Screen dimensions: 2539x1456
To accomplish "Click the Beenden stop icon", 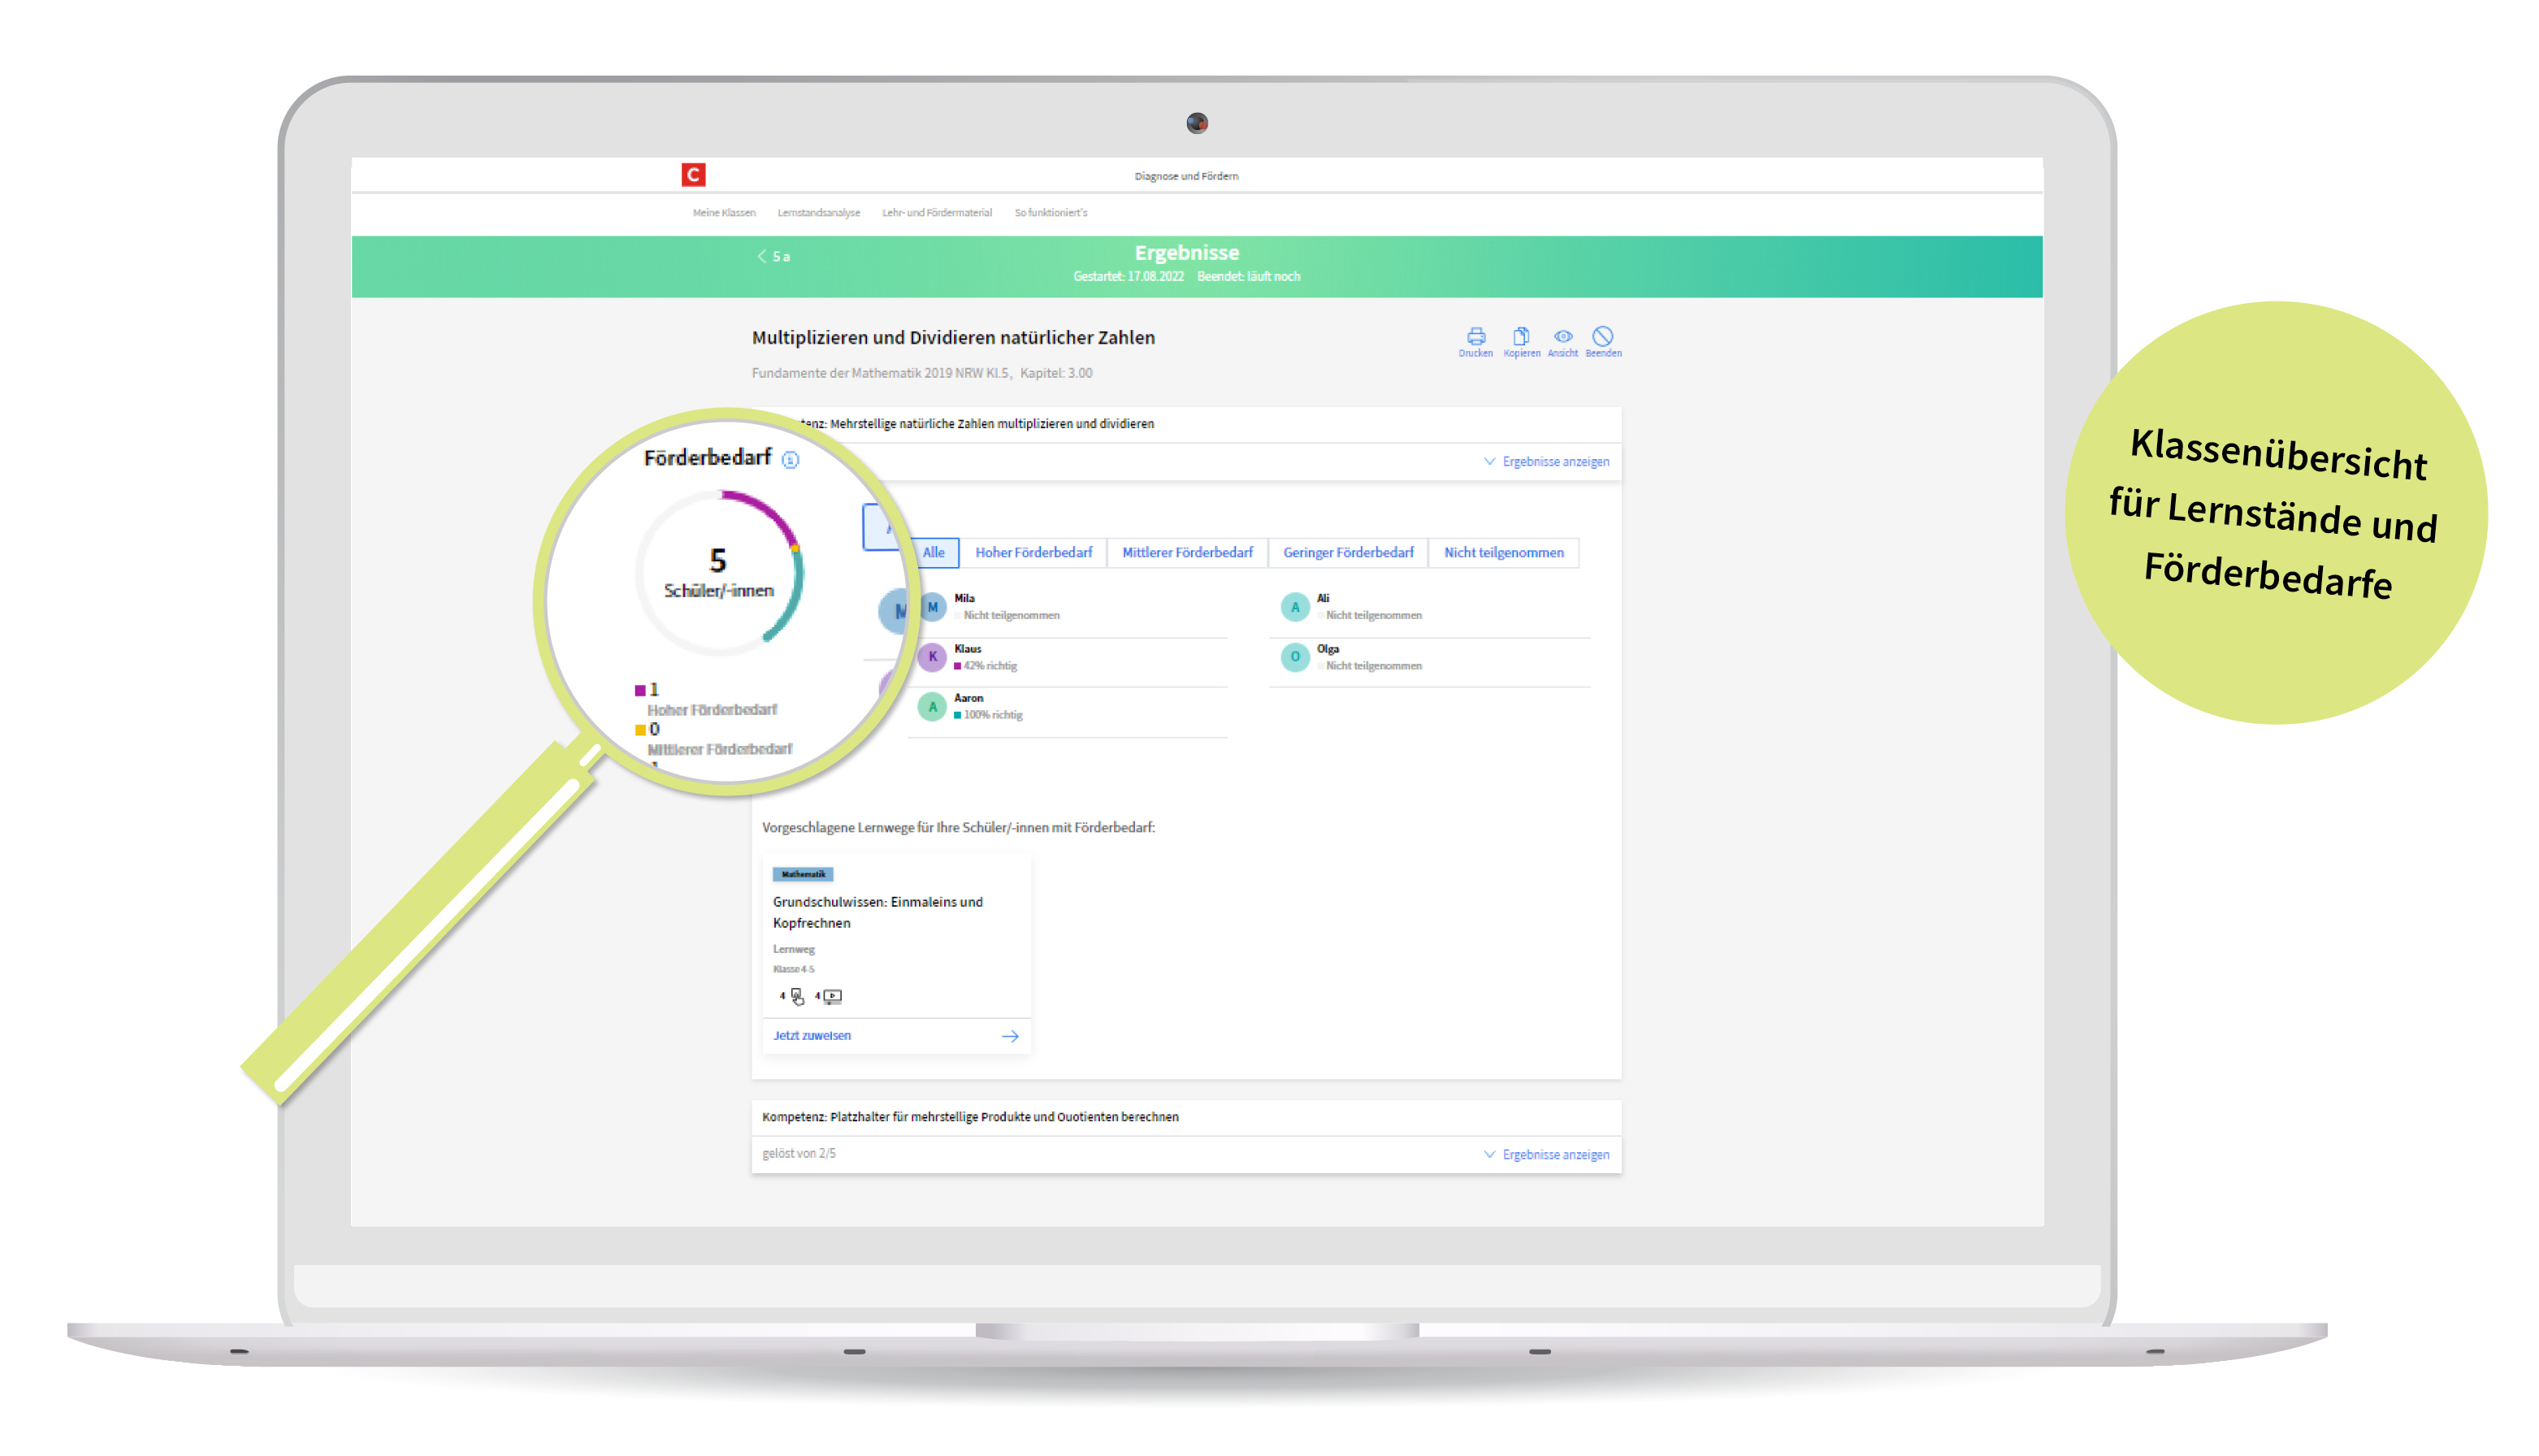I will (1602, 336).
